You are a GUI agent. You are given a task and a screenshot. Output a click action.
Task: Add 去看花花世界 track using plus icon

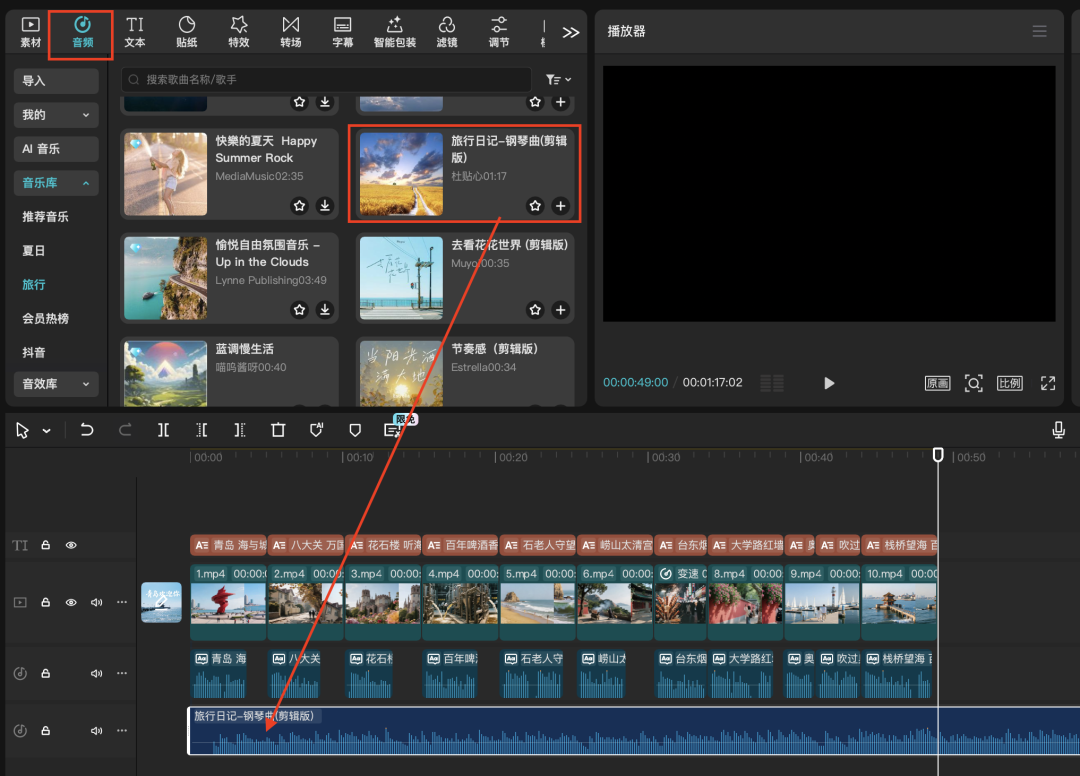(x=560, y=310)
